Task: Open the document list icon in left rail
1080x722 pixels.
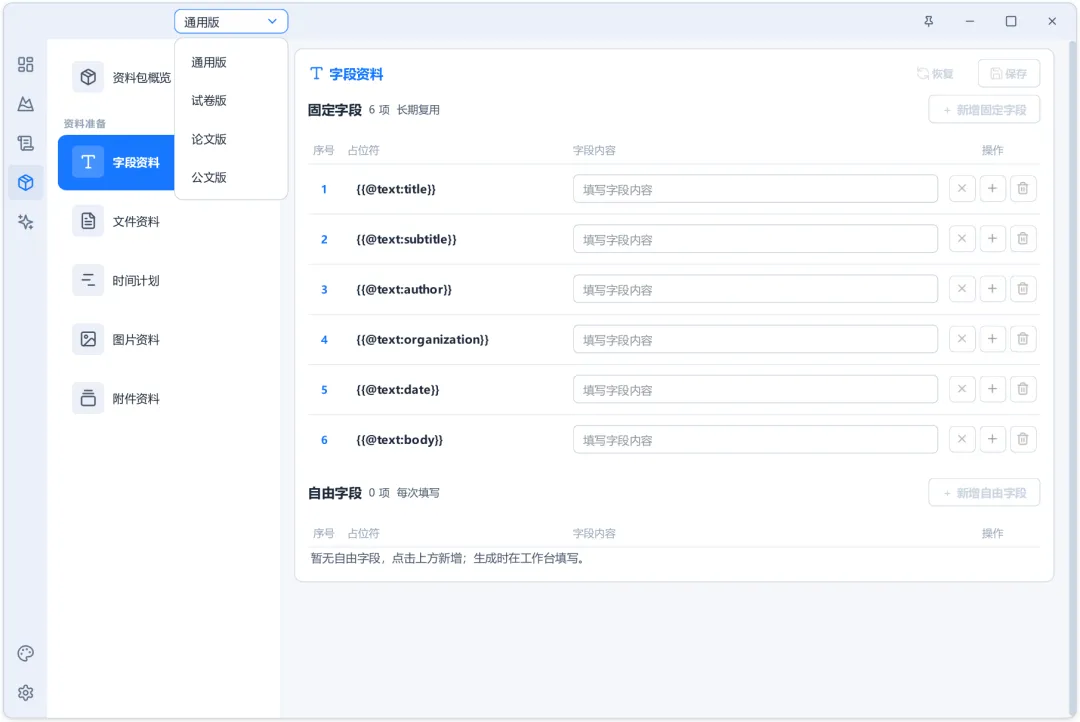Action: [25, 143]
